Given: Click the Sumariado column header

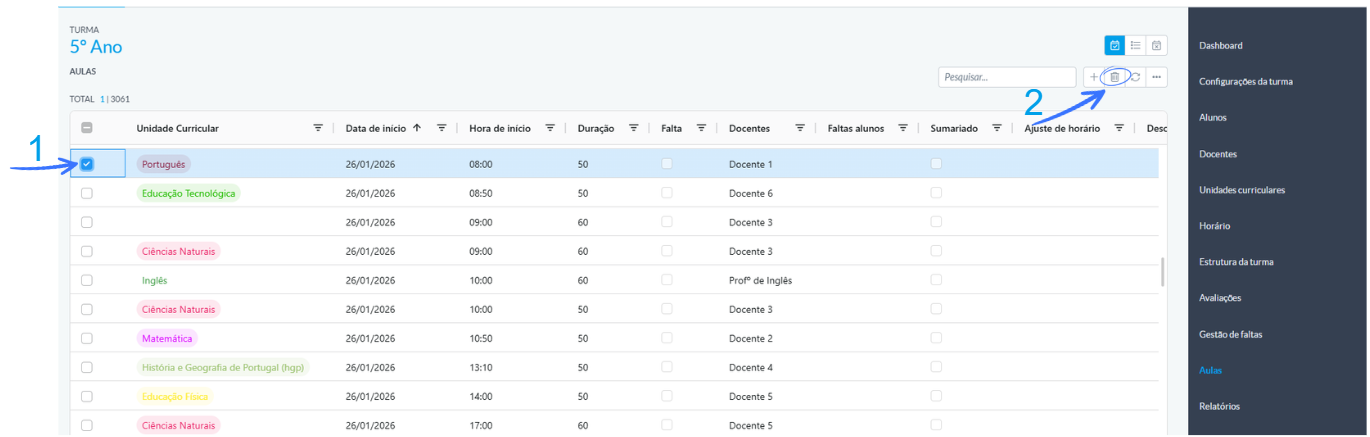Looking at the screenshot, I should tap(954, 128).
